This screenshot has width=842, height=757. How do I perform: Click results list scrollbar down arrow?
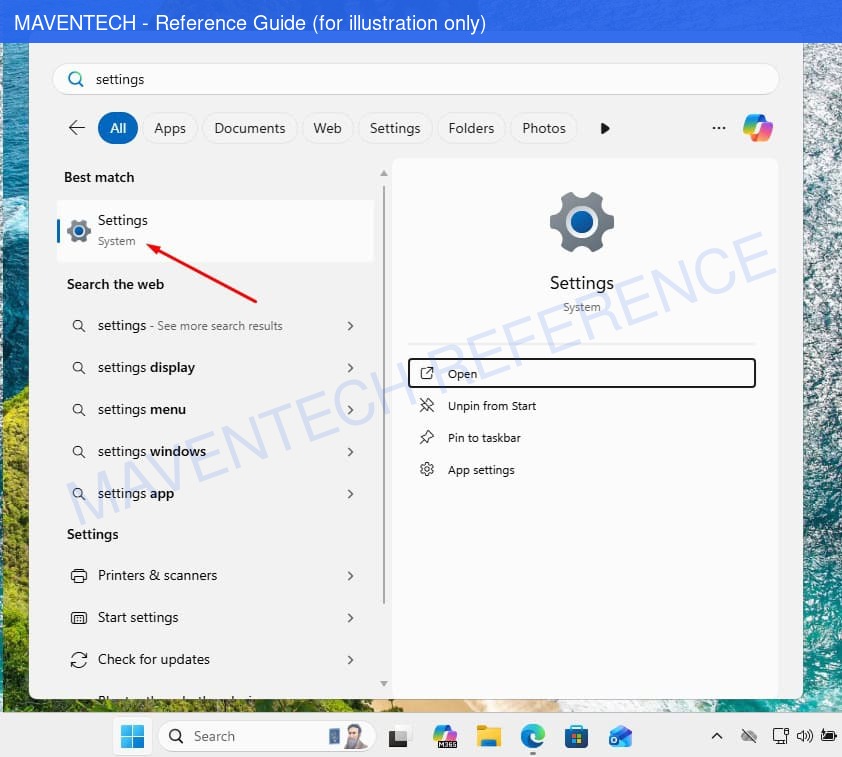384,683
